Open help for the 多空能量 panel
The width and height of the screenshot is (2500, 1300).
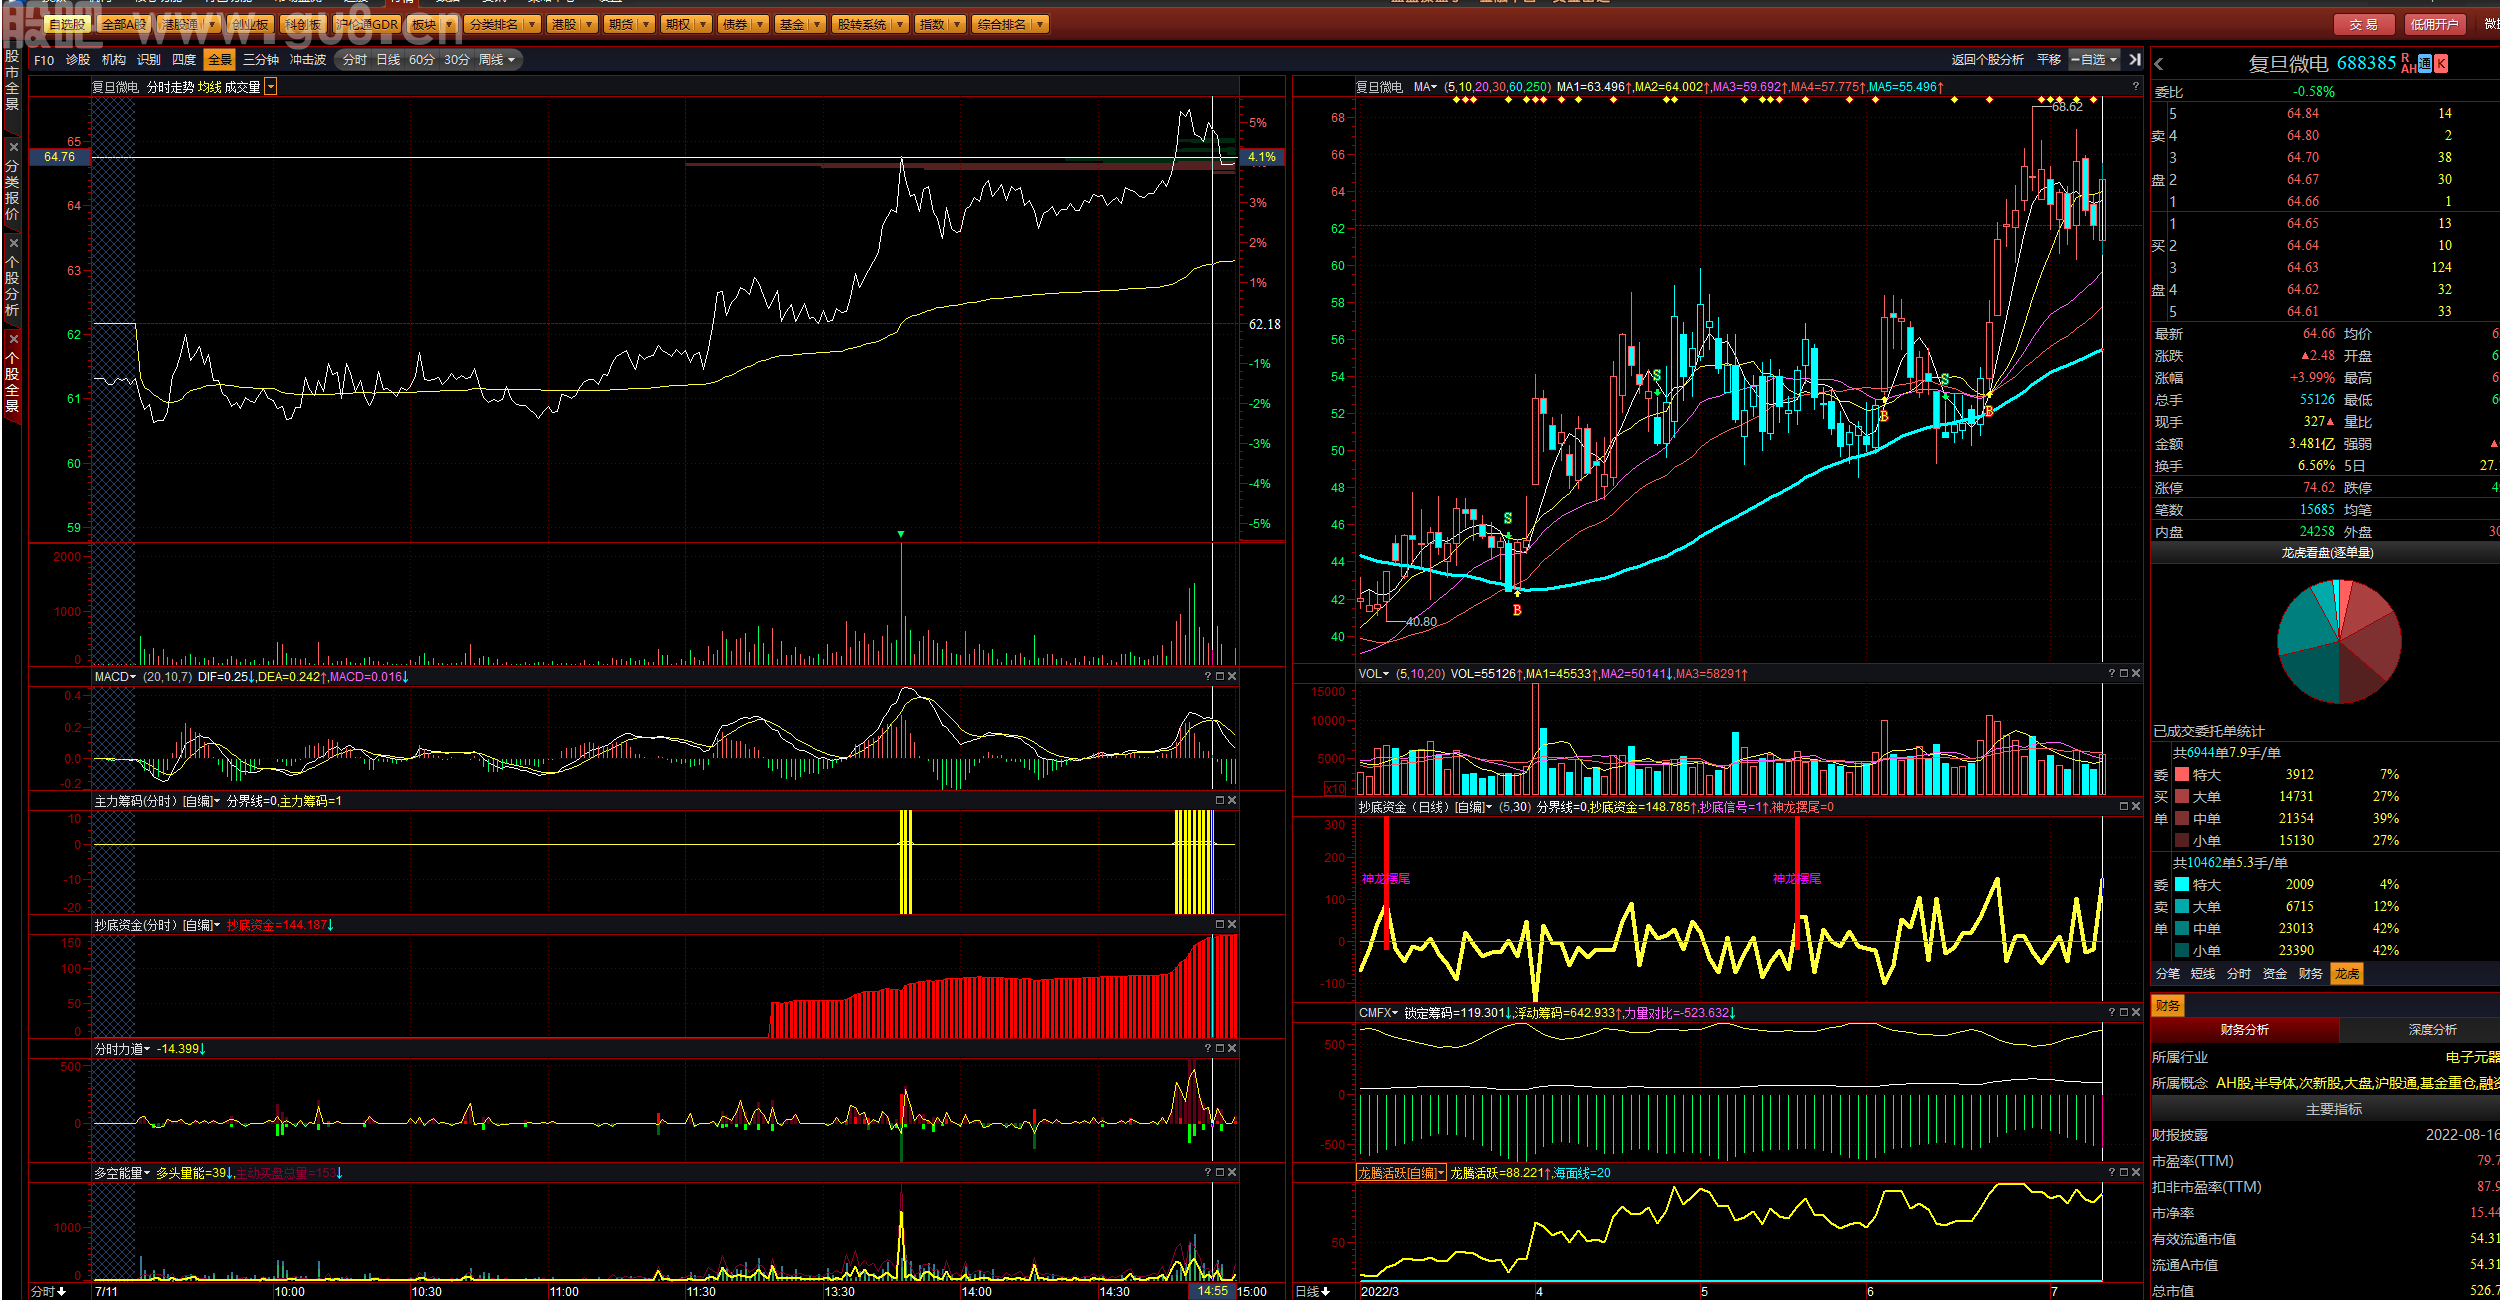pos(1208,1173)
